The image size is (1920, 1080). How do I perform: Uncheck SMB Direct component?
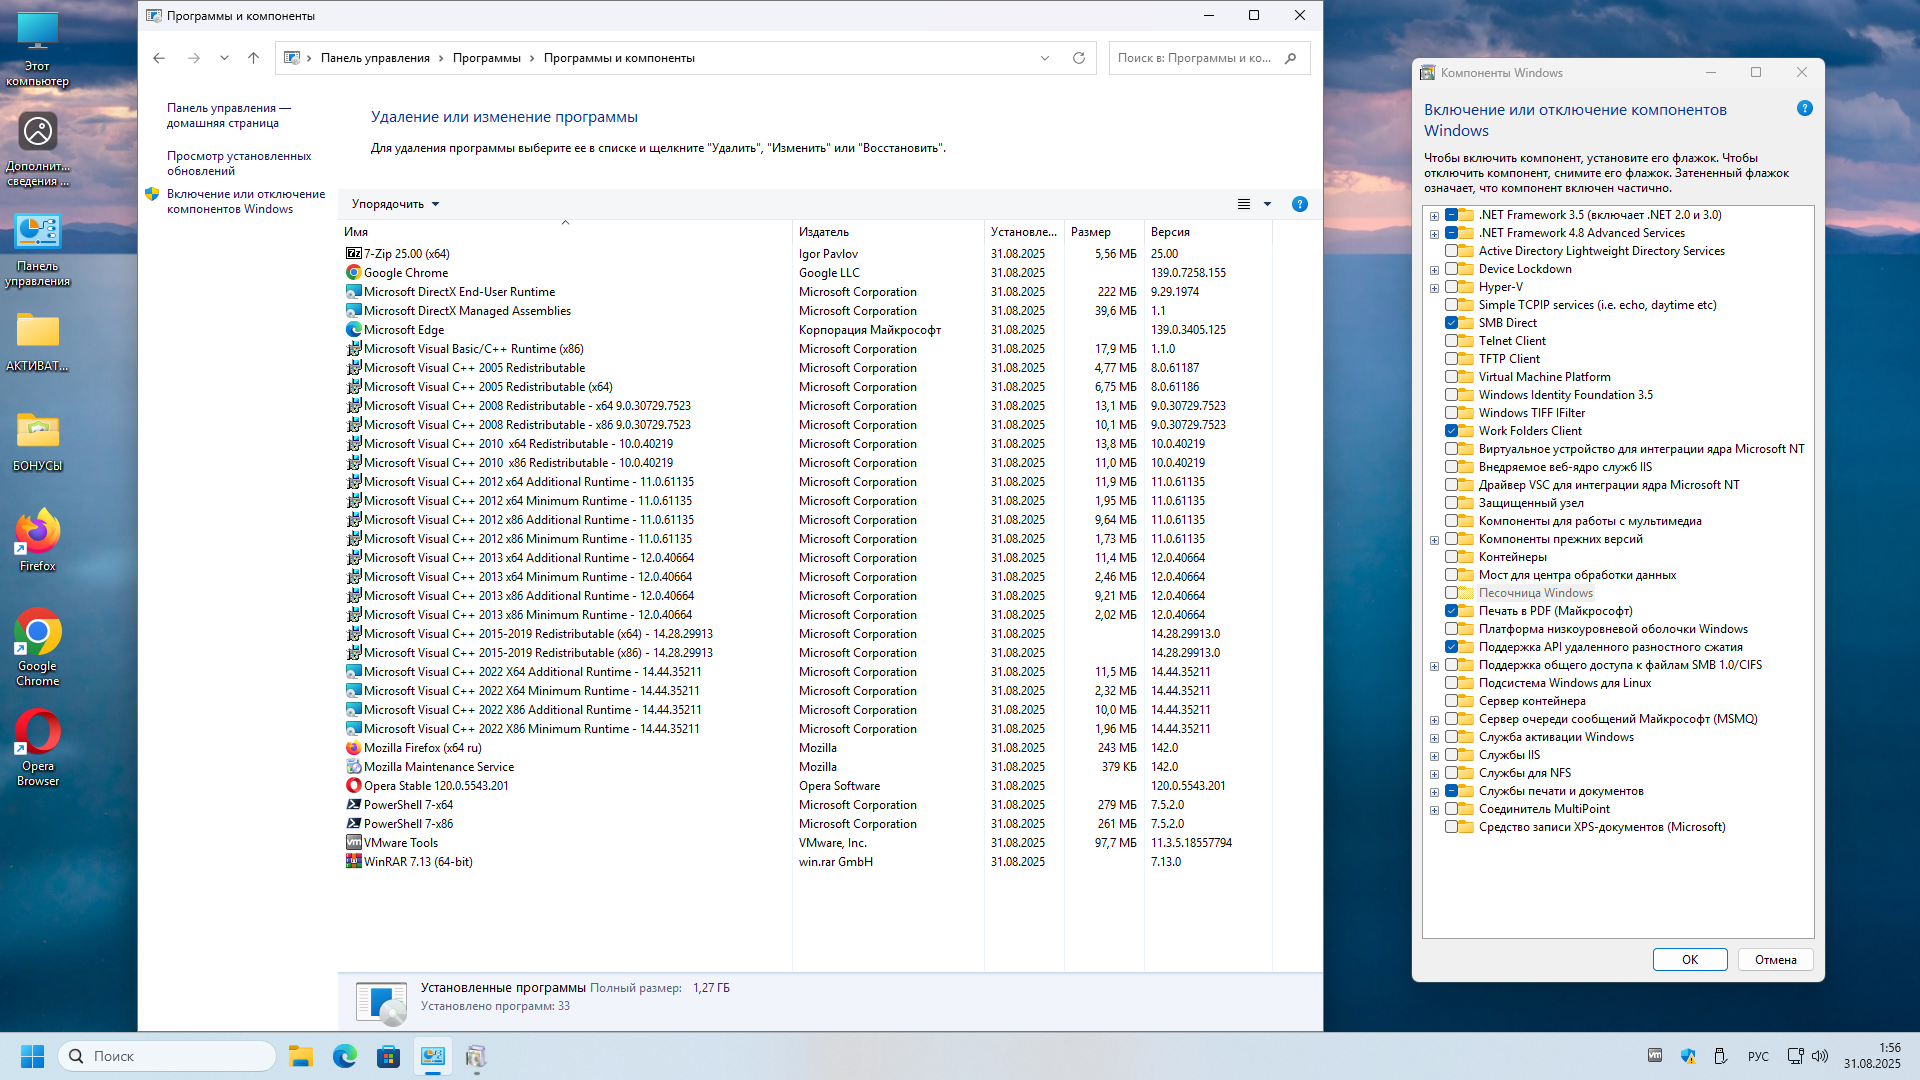coord(1451,323)
